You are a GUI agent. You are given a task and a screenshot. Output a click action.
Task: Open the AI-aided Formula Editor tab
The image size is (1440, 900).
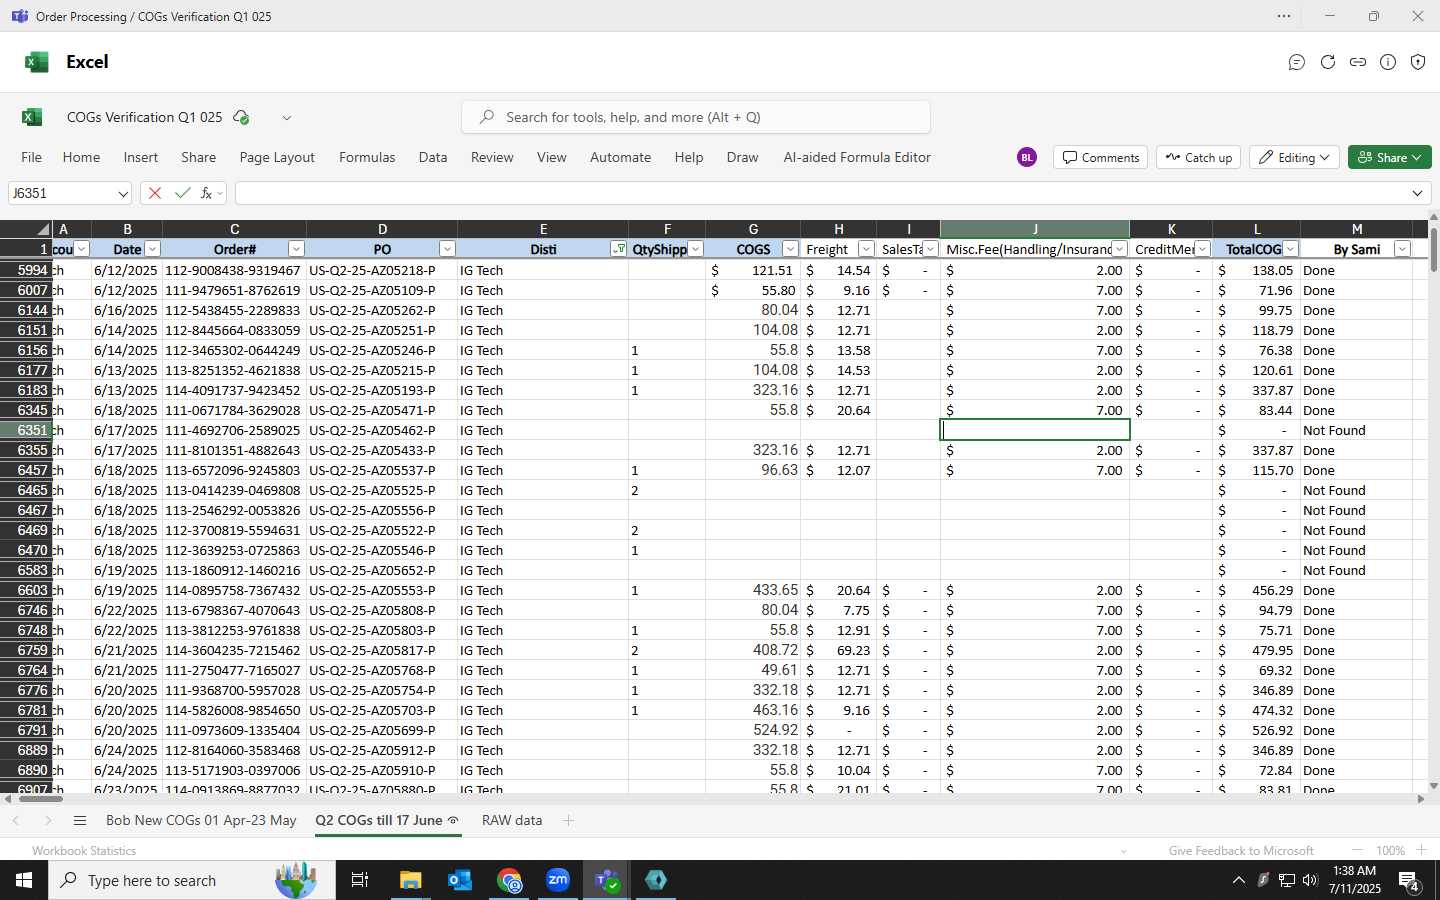click(x=857, y=157)
